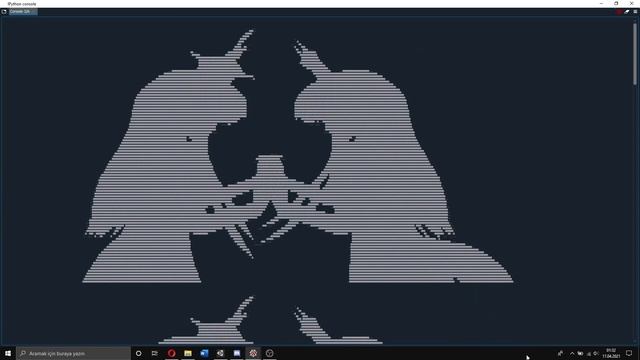Open the Windows Start menu
Screen dimensions: 640x360
point(8,353)
